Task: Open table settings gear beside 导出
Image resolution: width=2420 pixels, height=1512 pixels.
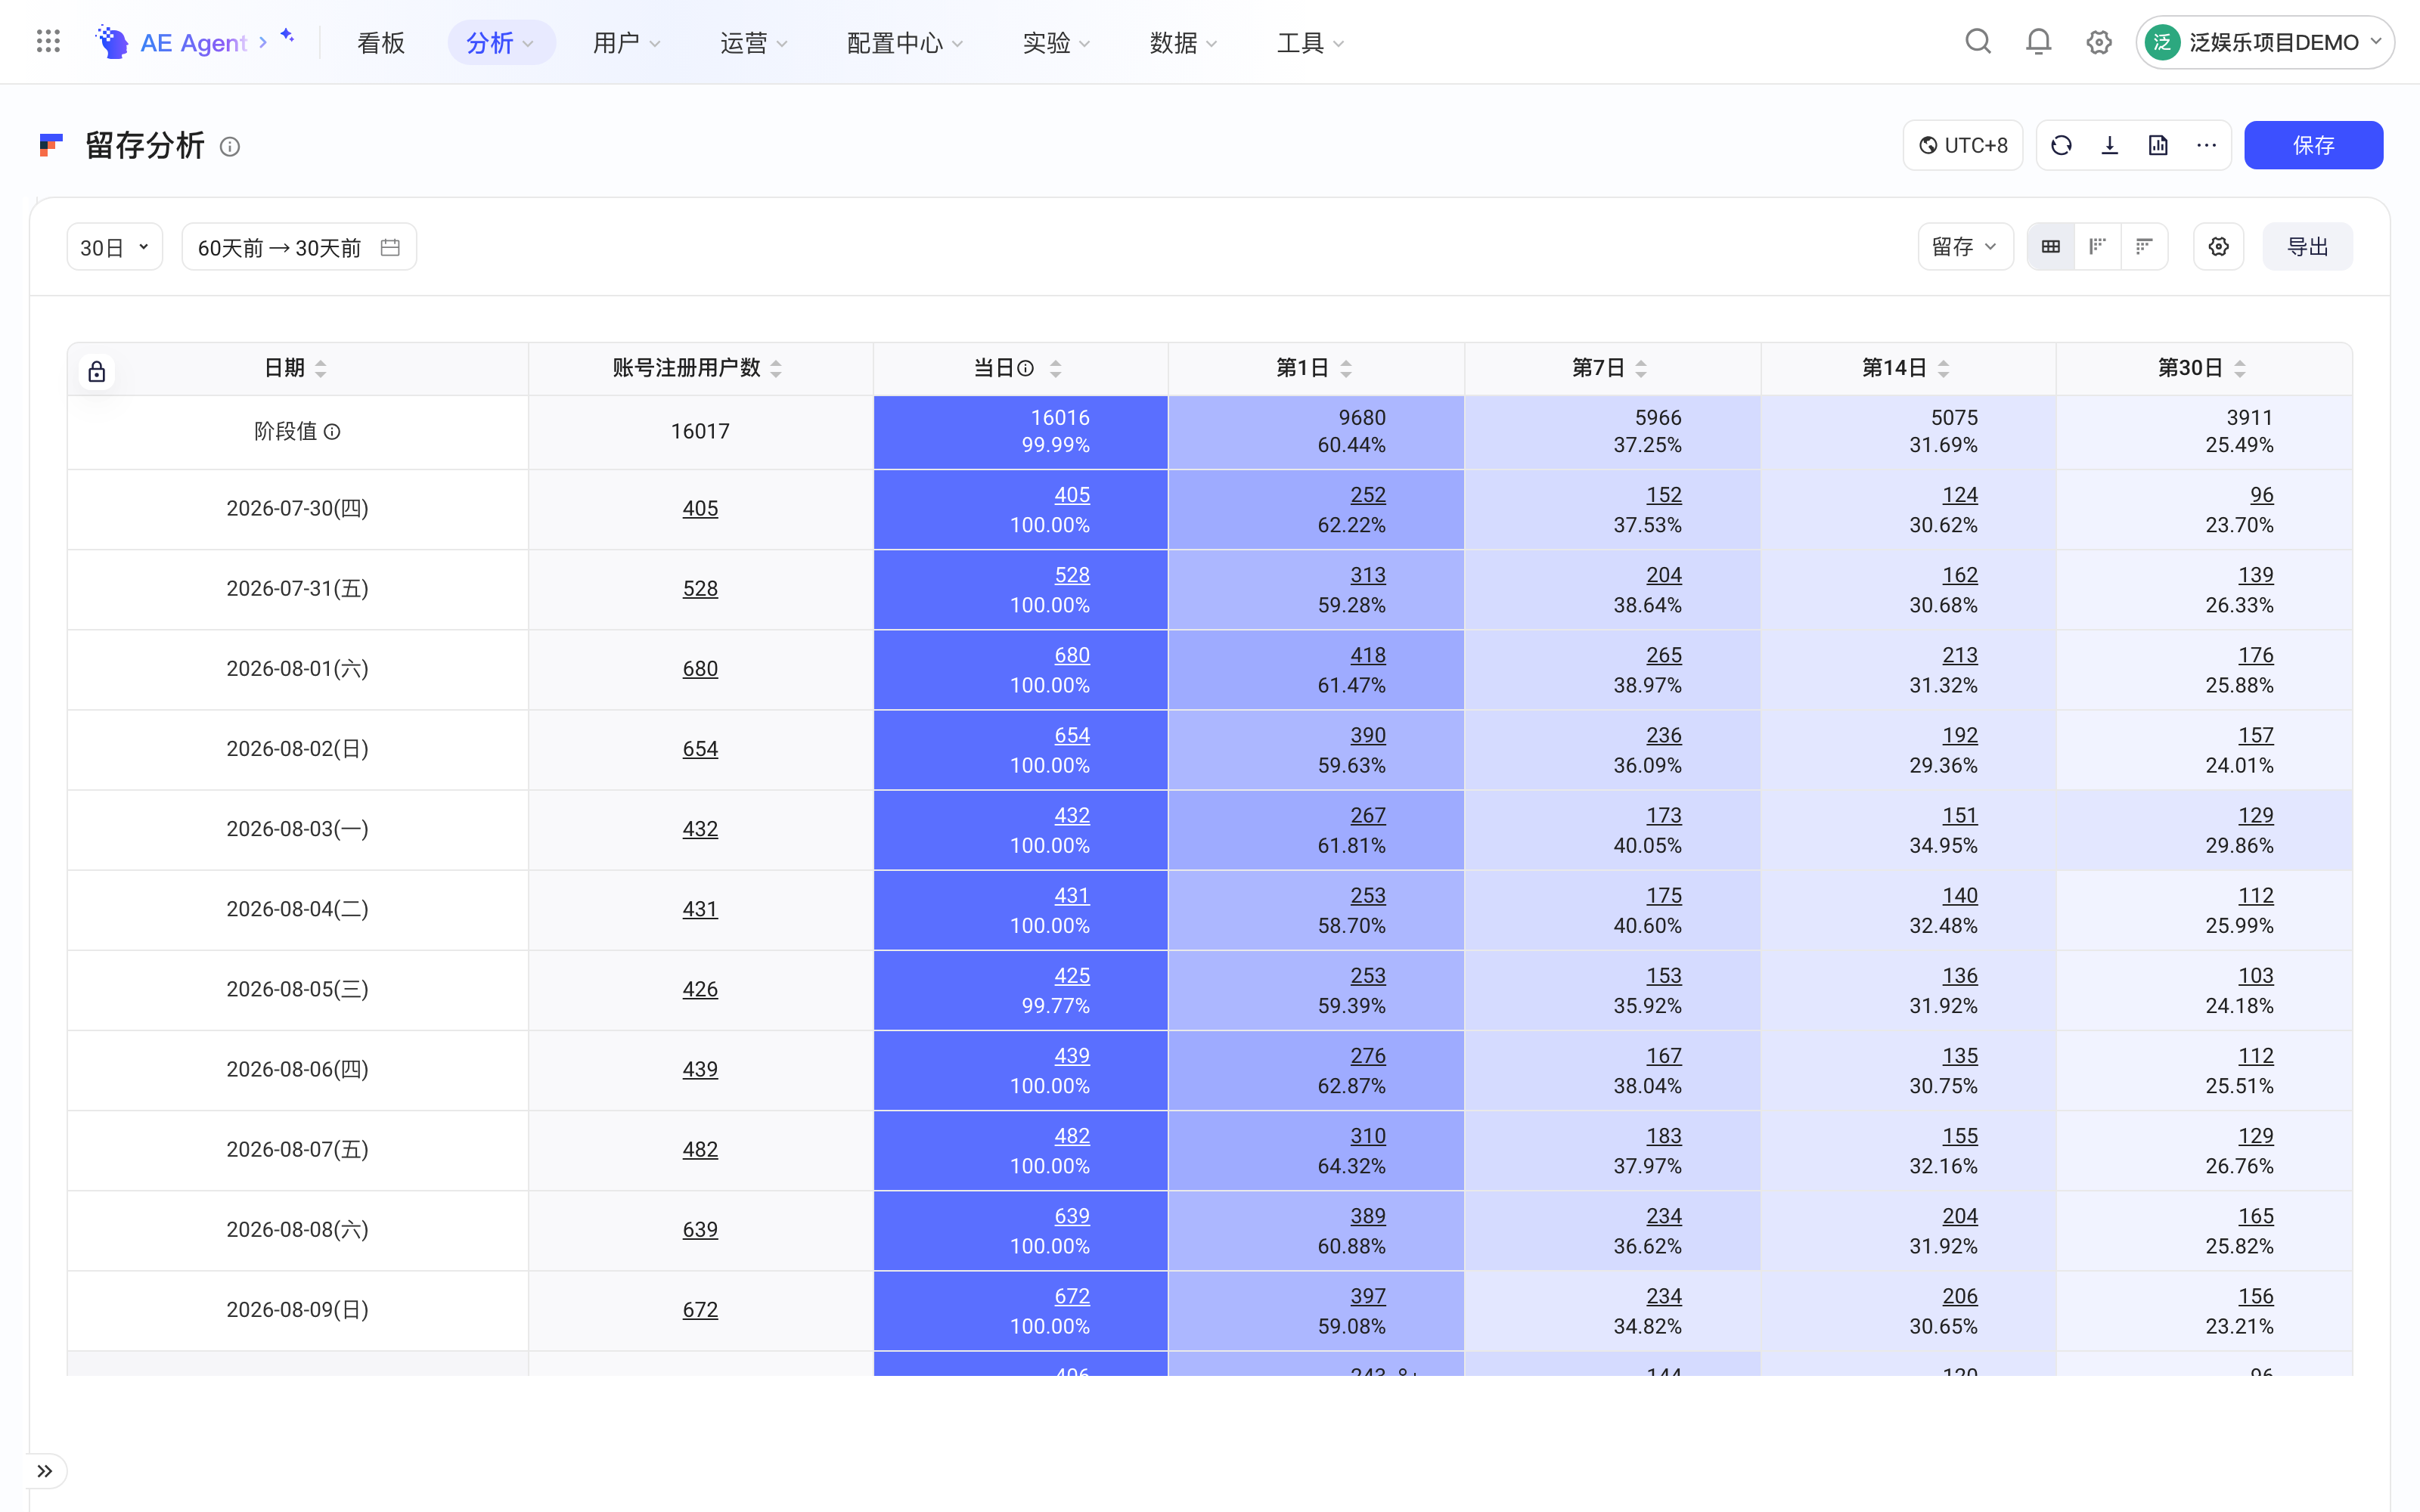Action: 2219,247
